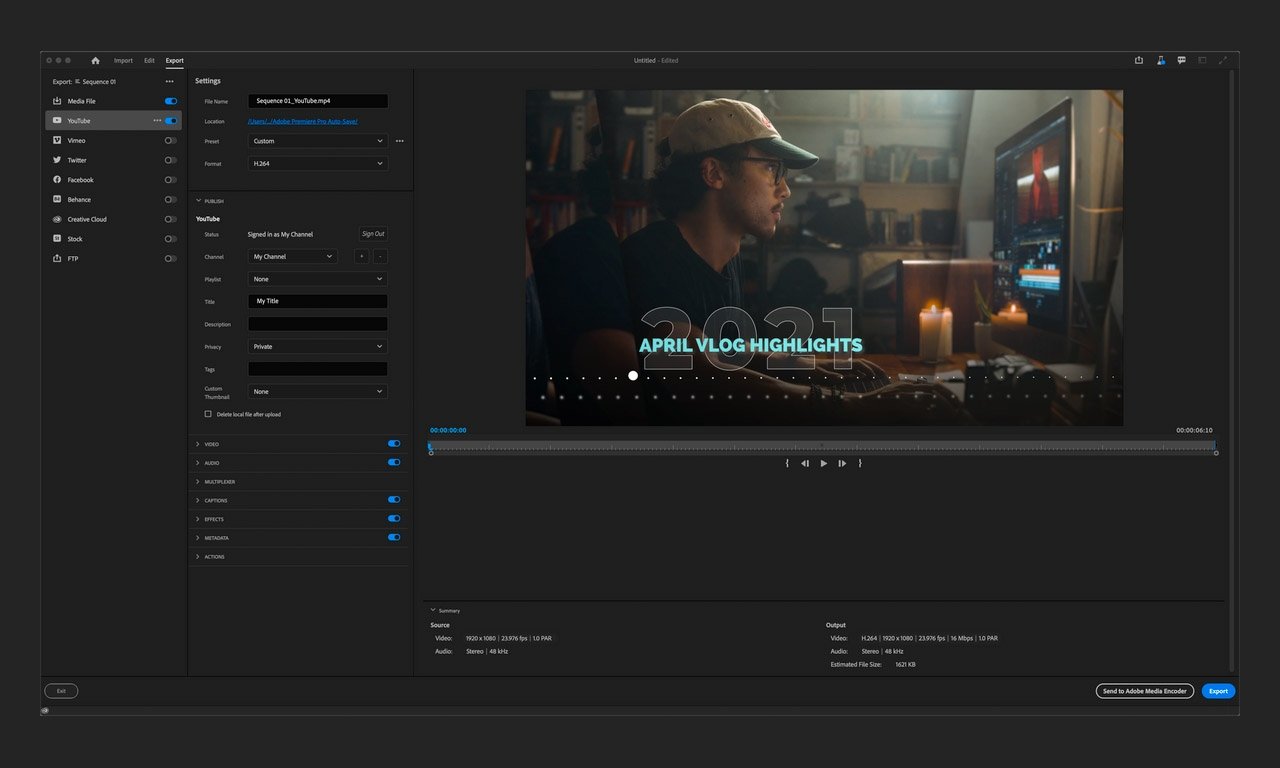Open the Custom Thumbnail dropdown
This screenshot has width=1280, height=768.
click(x=318, y=392)
